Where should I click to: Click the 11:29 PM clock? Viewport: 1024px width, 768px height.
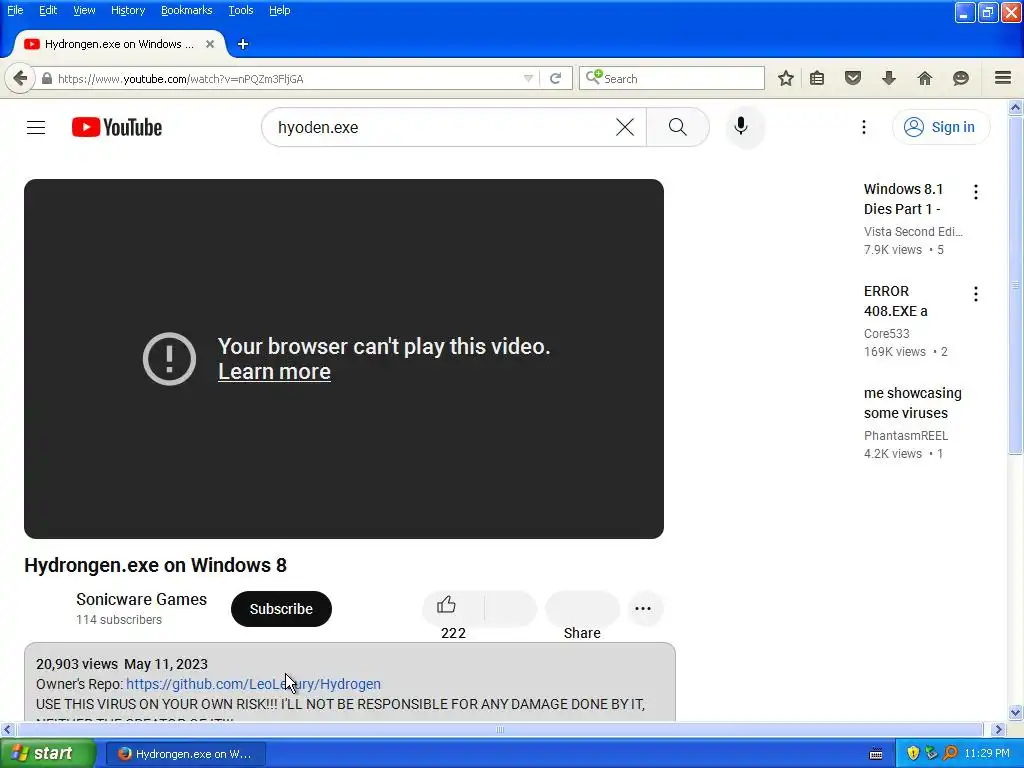(x=987, y=753)
